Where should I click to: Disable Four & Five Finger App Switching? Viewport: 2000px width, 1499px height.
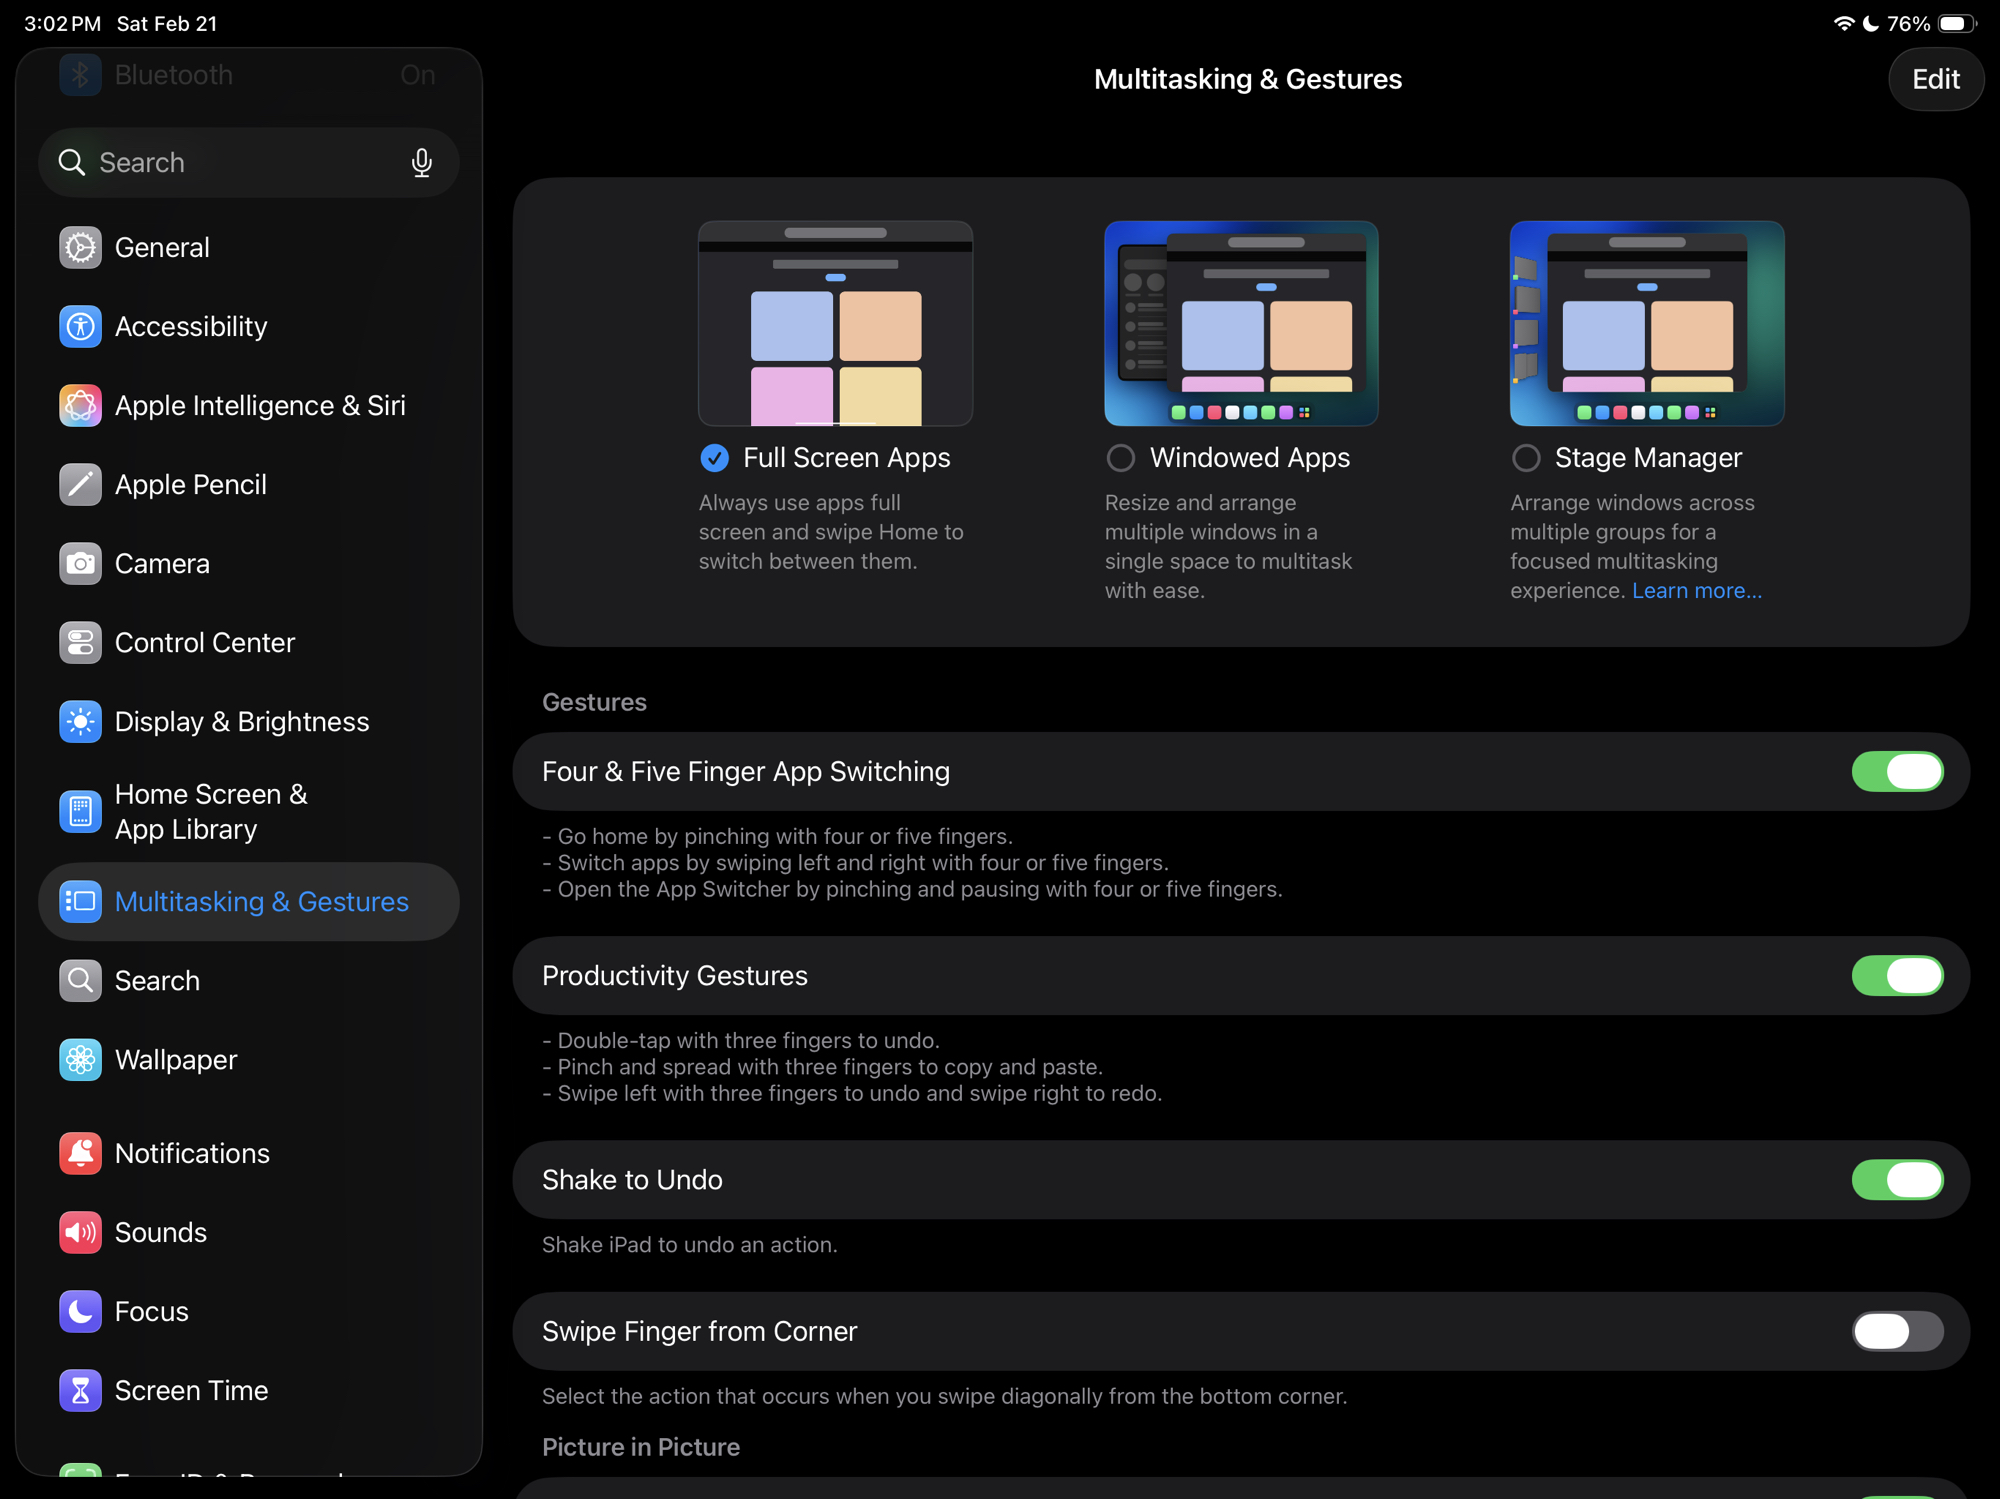point(1896,771)
